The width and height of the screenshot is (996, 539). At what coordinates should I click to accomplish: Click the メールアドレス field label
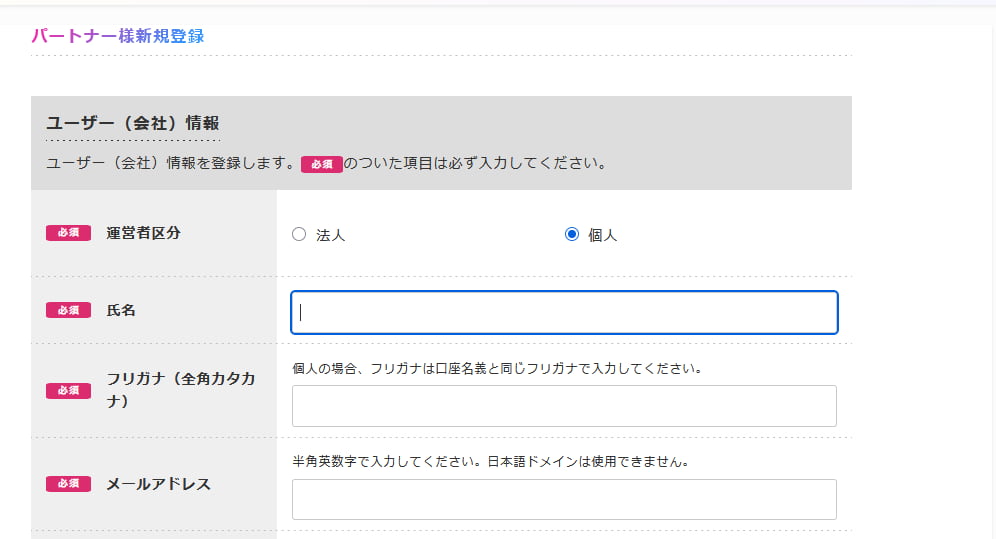coord(159,484)
